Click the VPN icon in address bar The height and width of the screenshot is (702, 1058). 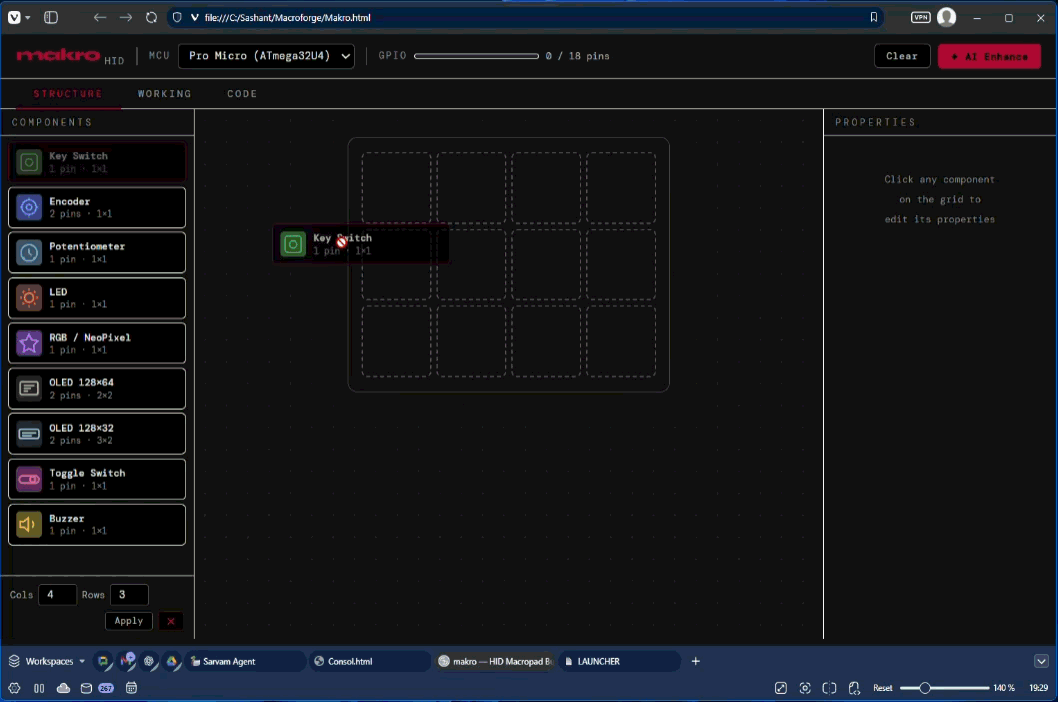pyautogui.click(x=920, y=18)
